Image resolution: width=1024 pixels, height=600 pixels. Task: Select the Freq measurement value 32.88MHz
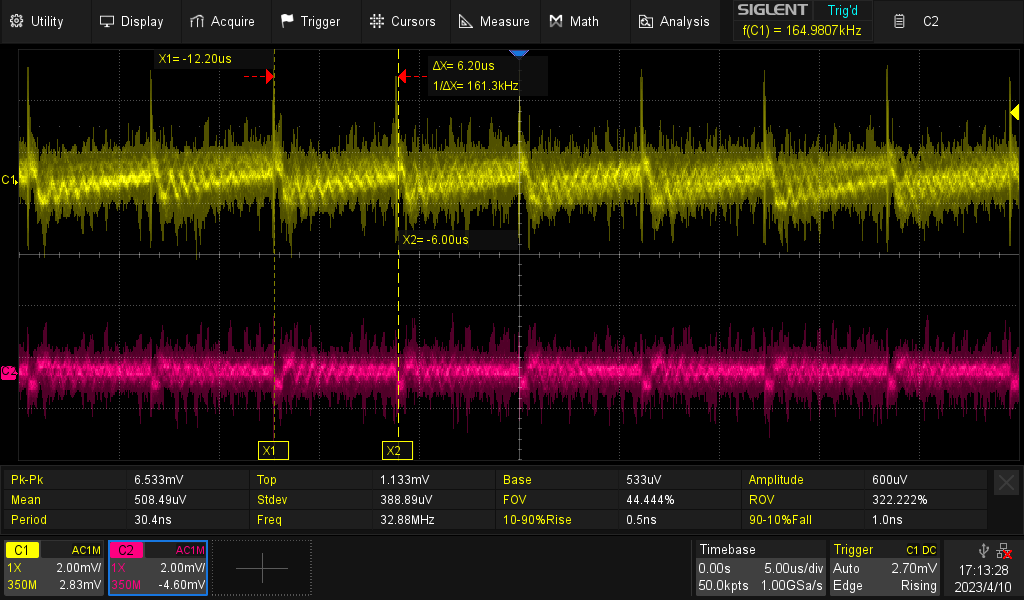tap(407, 520)
